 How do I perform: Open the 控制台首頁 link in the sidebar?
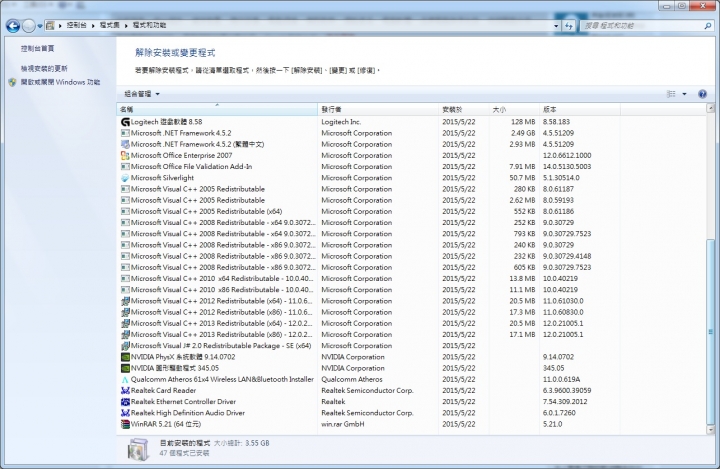(38, 48)
